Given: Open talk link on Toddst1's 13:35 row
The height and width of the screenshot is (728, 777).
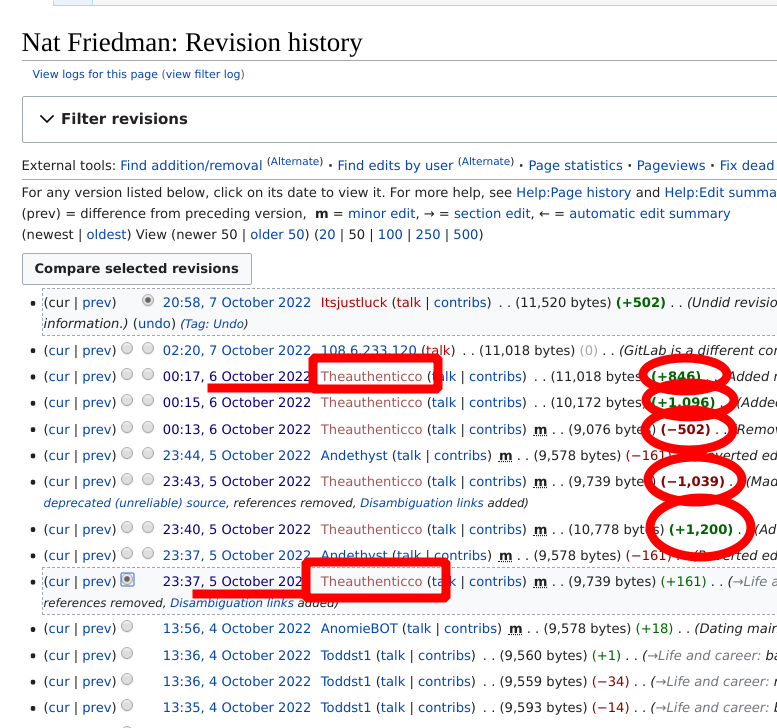Looking at the screenshot, I should (x=392, y=708).
